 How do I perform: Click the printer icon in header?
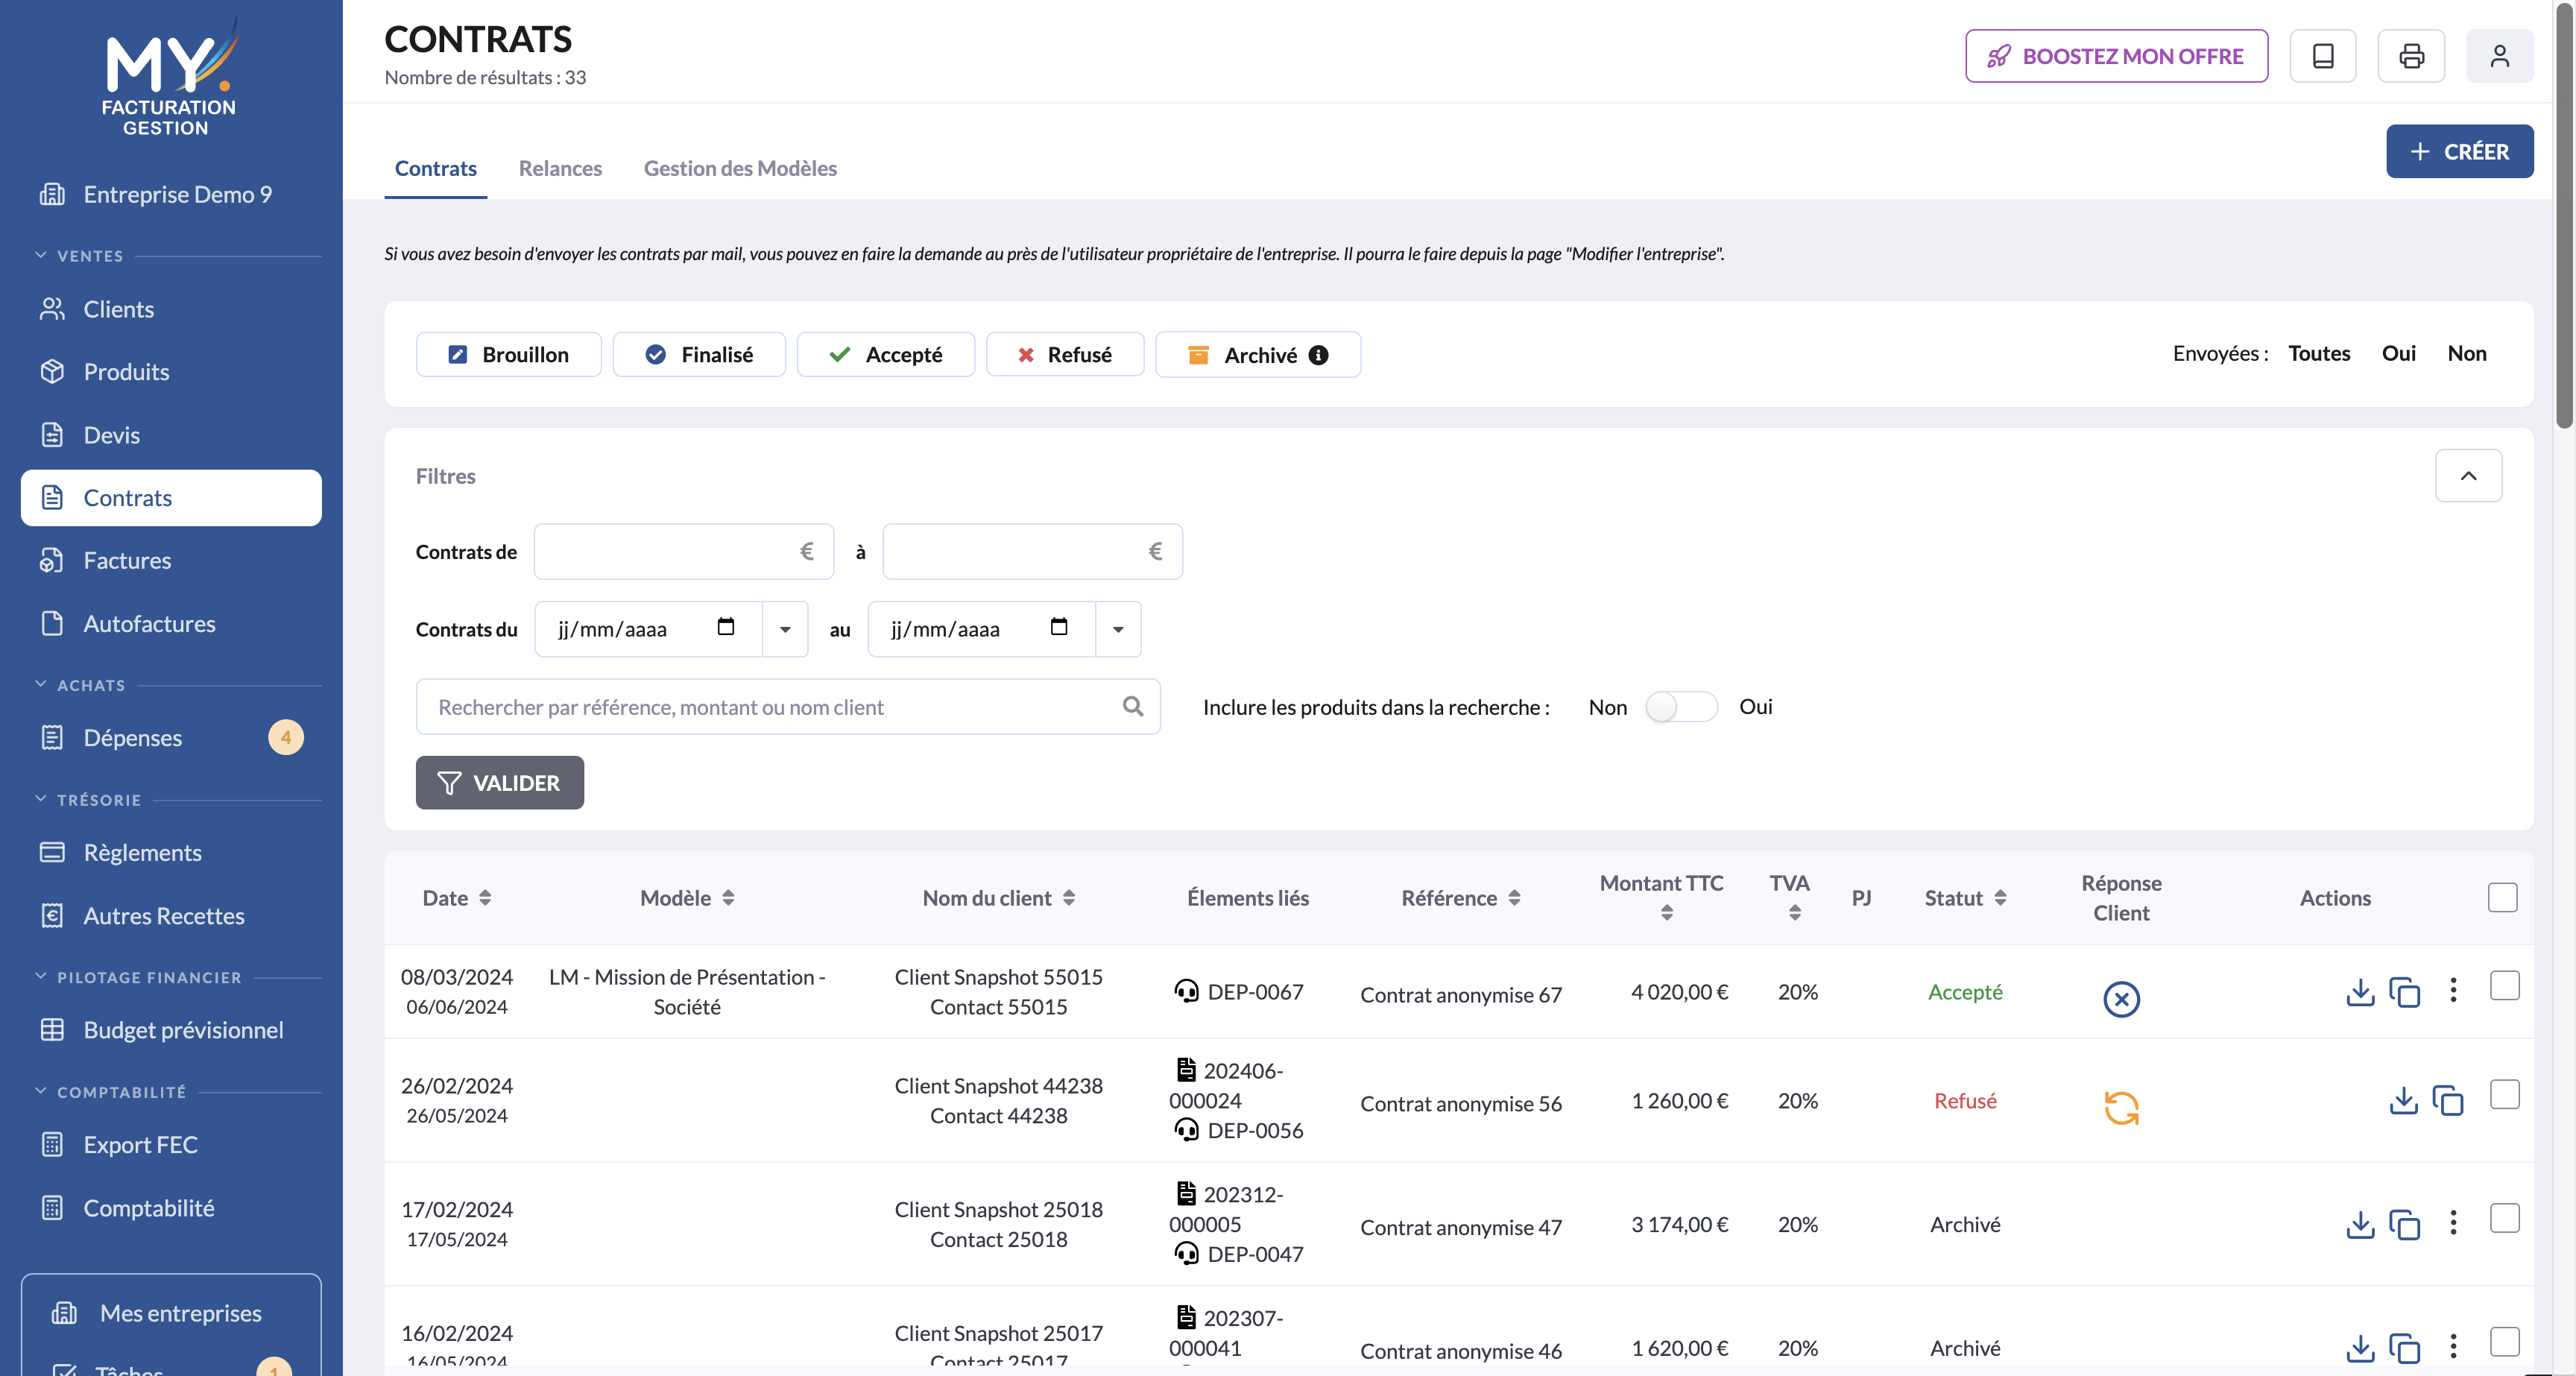2411,56
